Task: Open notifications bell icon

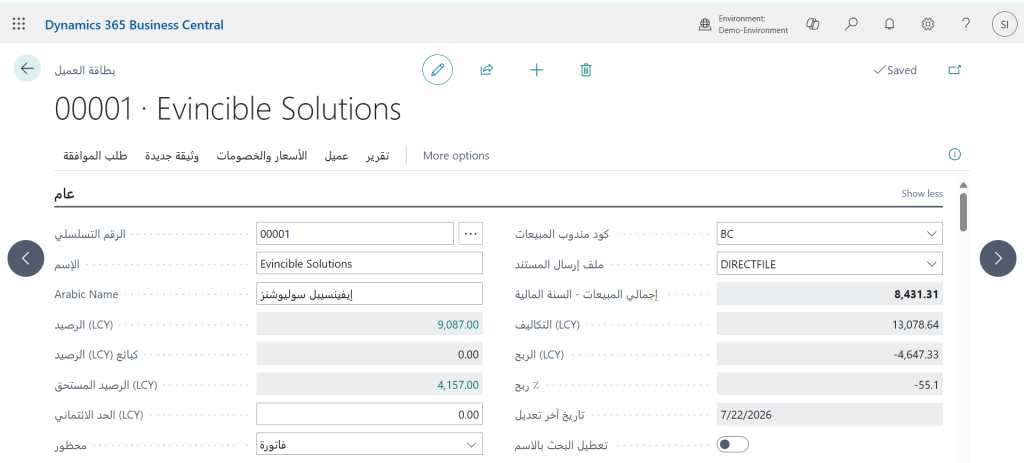Action: 889,25
